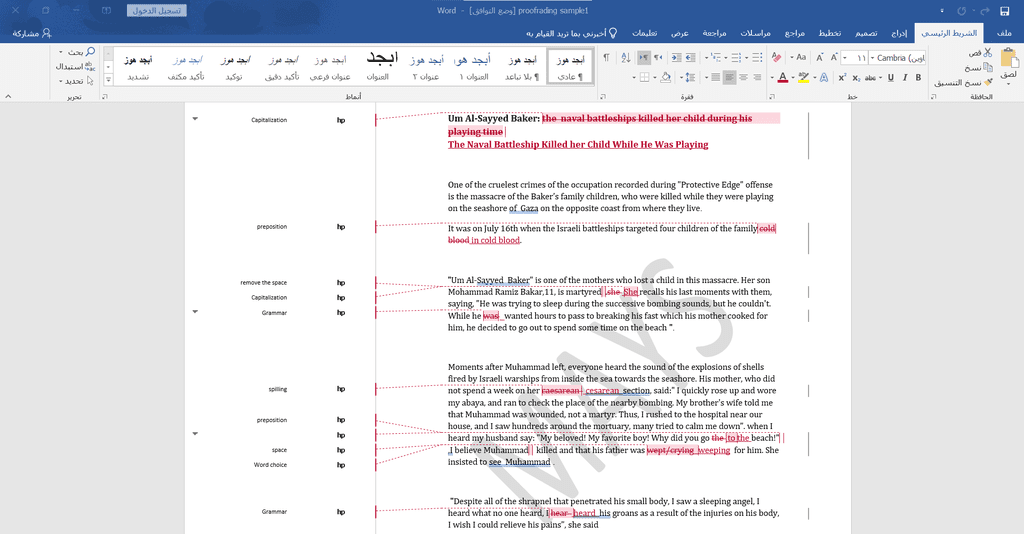Image resolution: width=1024 pixels, height=534 pixels.
Task: Expand the first Capitalization comment arrow
Action: [195, 119]
